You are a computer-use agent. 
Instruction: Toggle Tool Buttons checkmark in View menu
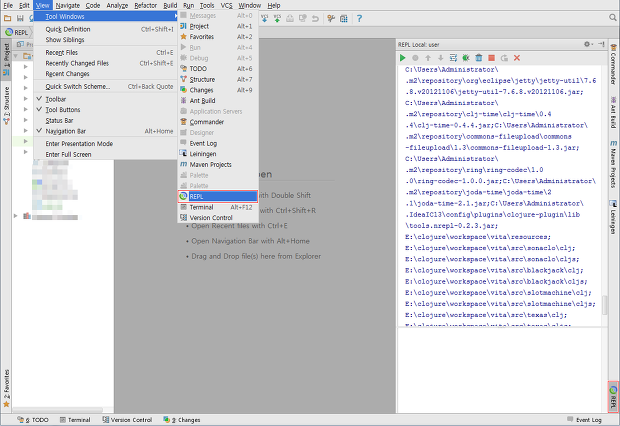[x=105, y=110]
